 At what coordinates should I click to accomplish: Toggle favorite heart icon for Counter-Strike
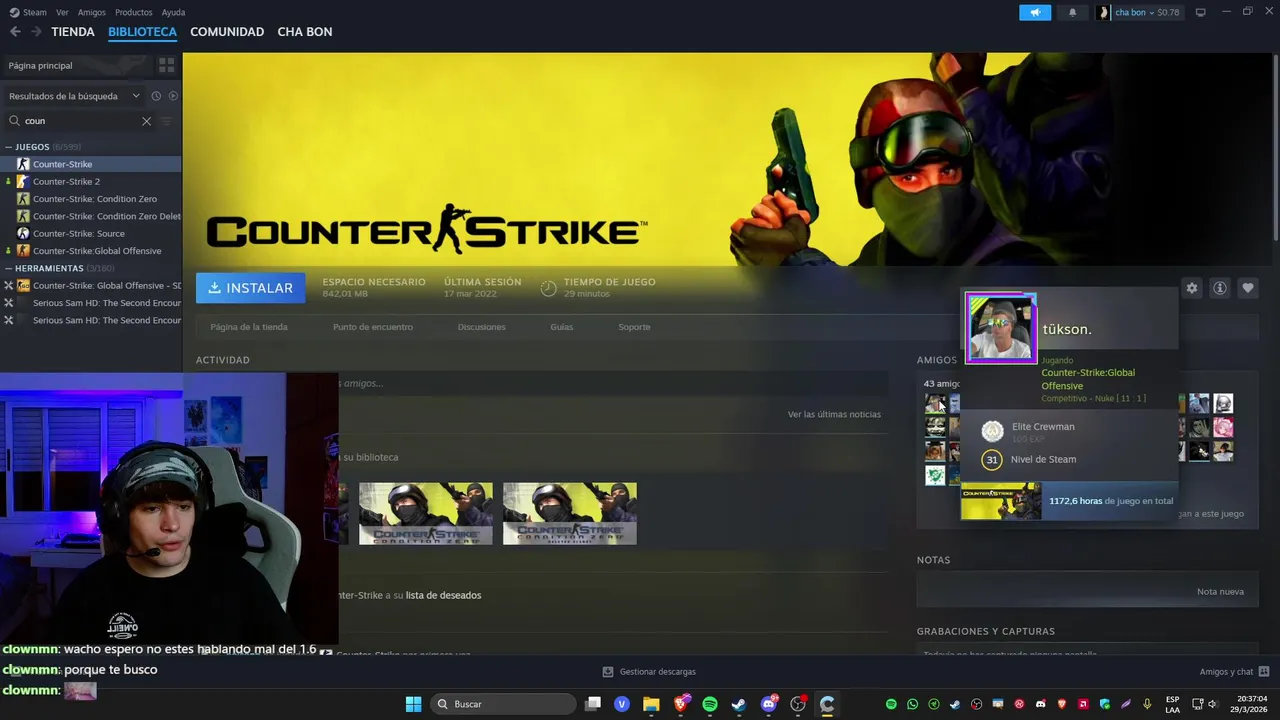[x=1248, y=288]
